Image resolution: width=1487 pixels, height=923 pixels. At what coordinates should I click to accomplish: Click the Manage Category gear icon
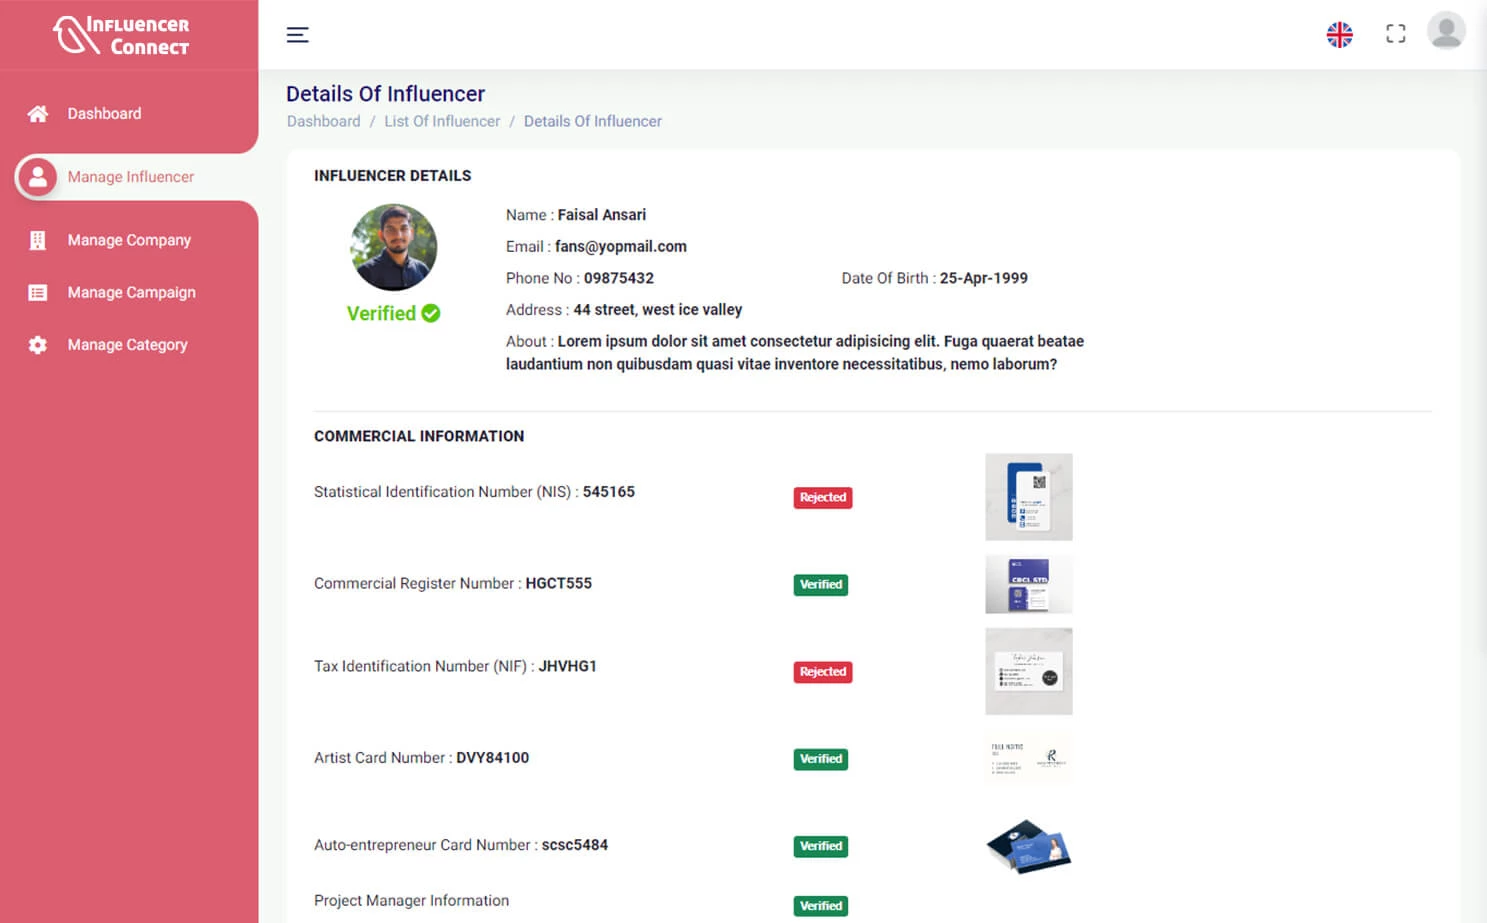tap(37, 344)
